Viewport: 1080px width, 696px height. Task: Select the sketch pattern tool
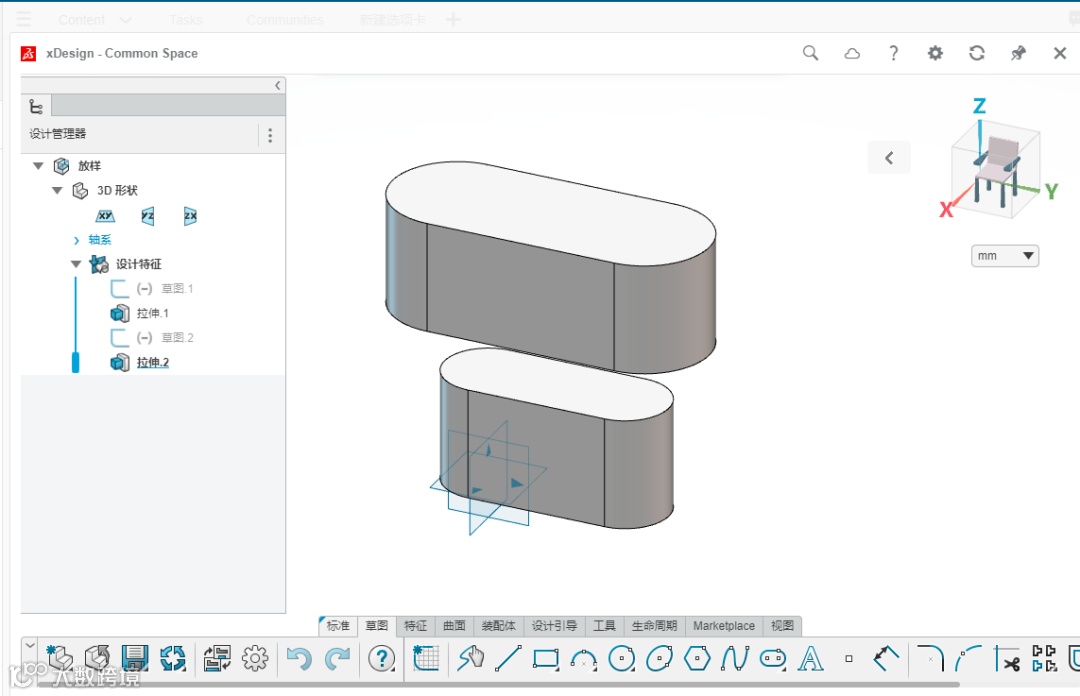pos(1044,658)
